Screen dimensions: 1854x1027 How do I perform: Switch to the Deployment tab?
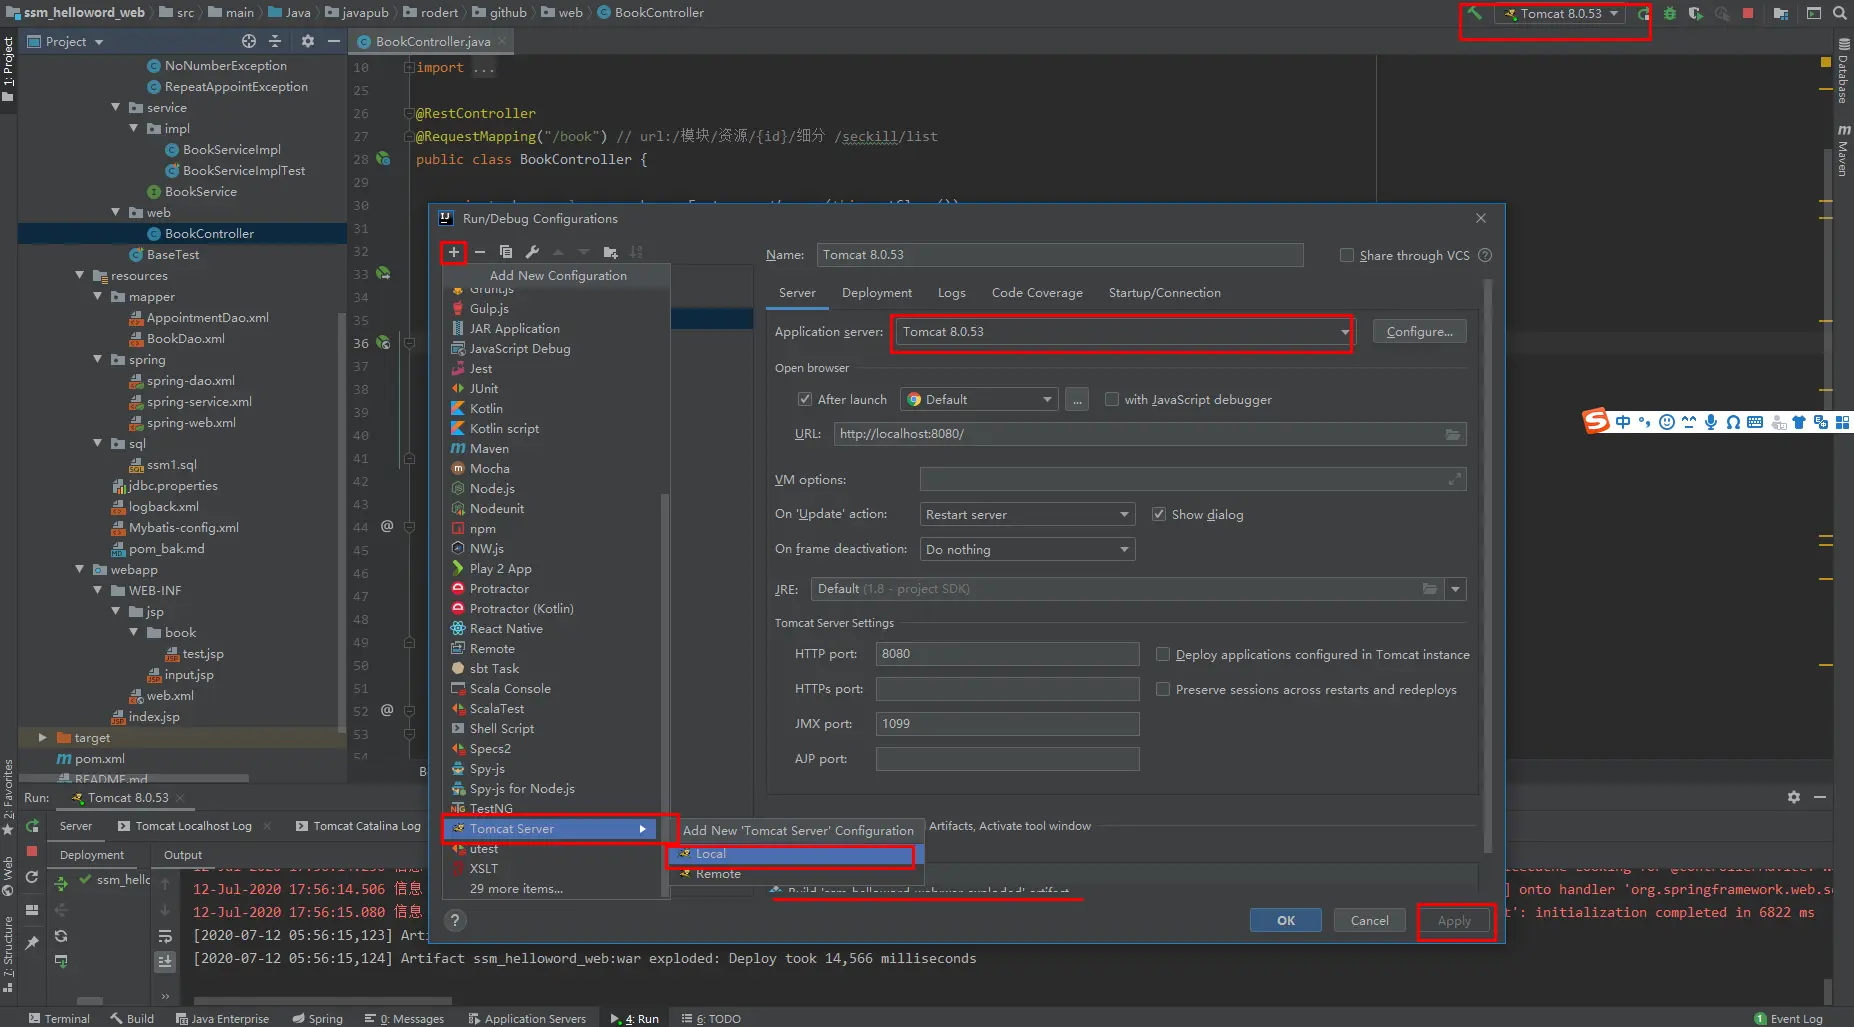[x=876, y=293]
